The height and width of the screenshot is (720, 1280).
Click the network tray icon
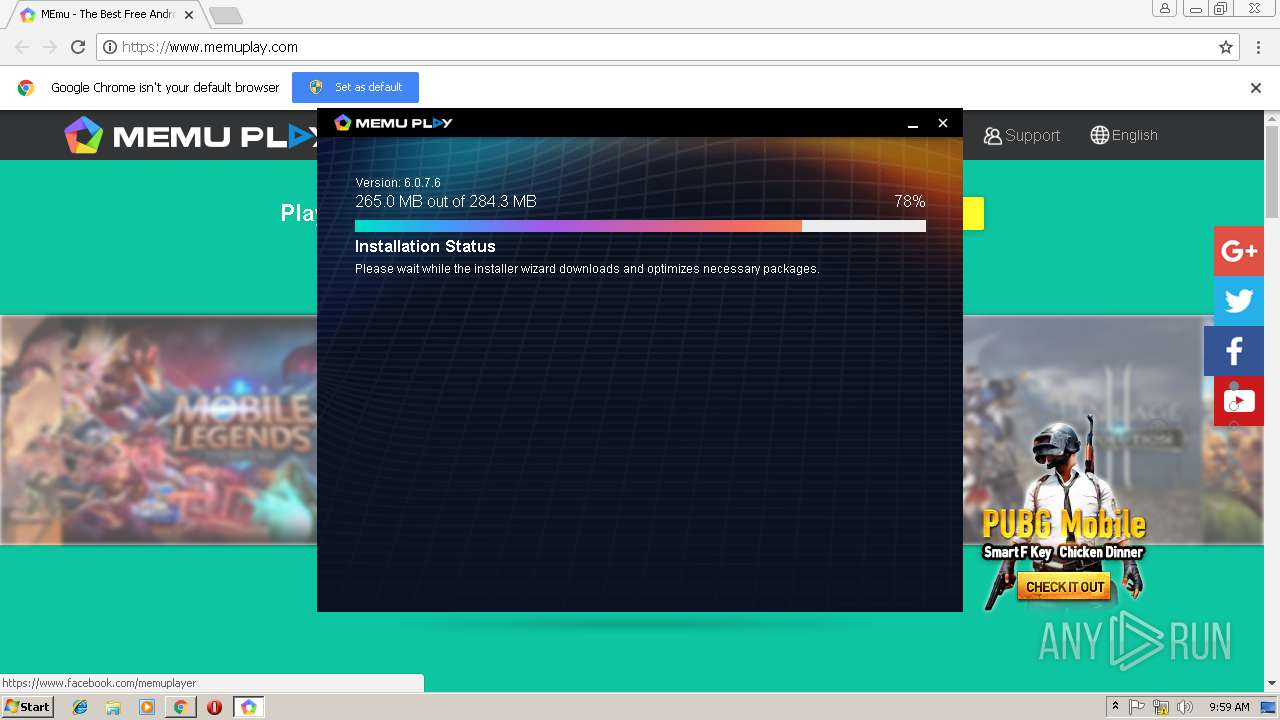[x=1161, y=707]
